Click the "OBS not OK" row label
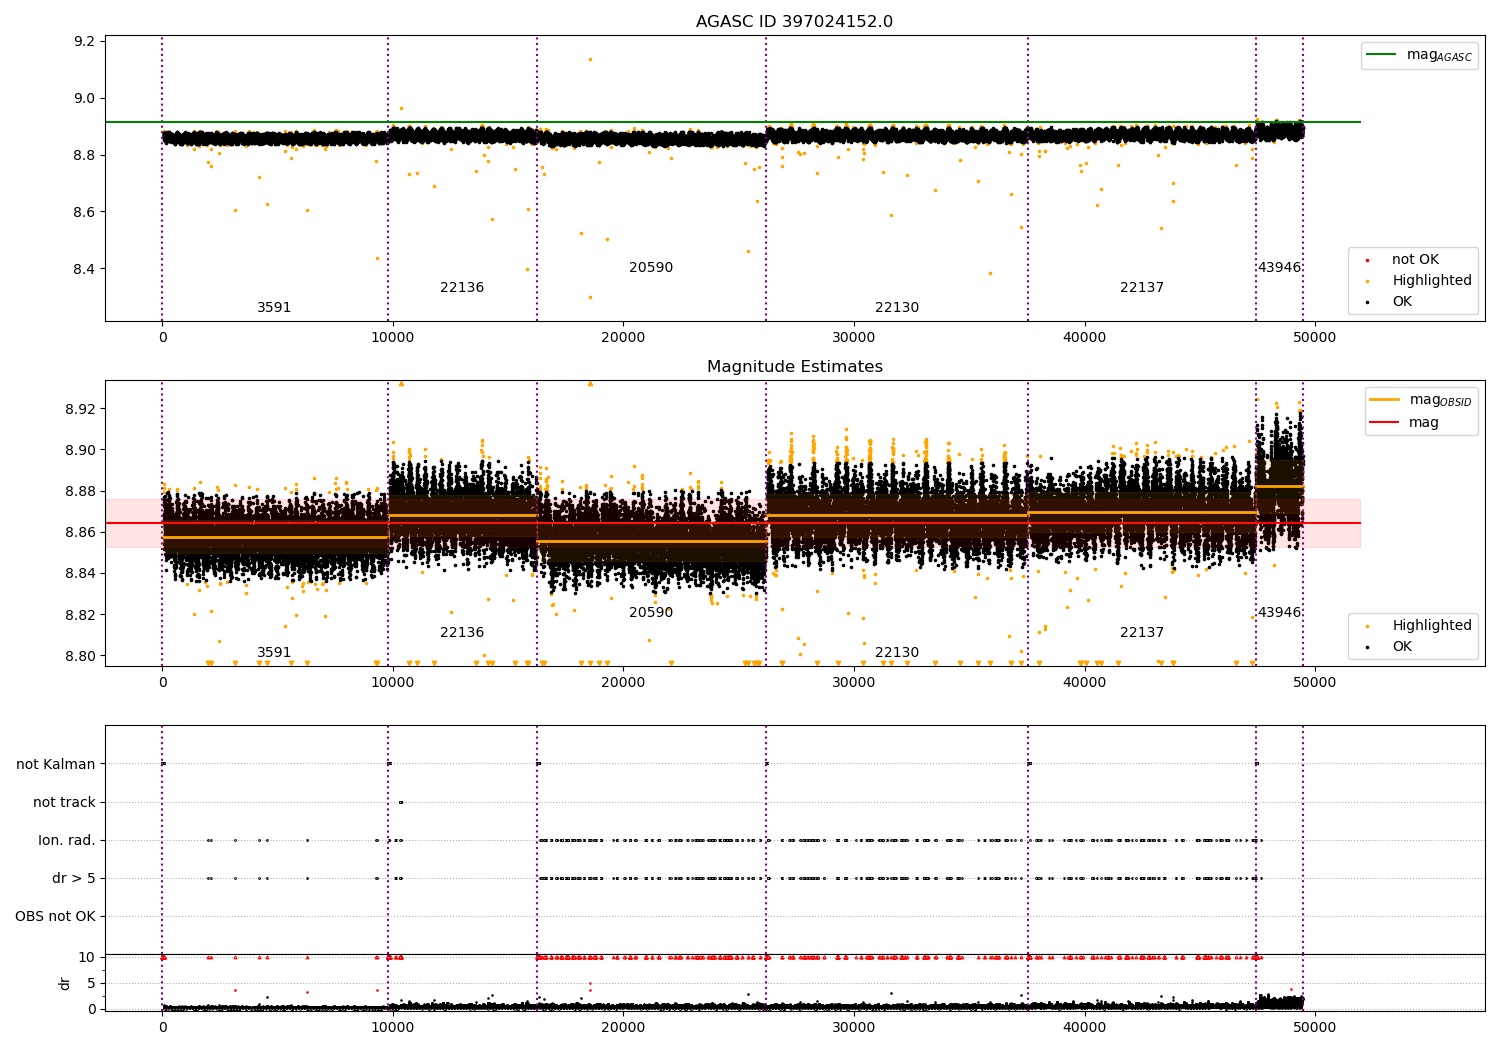The height and width of the screenshot is (1050, 1500). [x=56, y=917]
